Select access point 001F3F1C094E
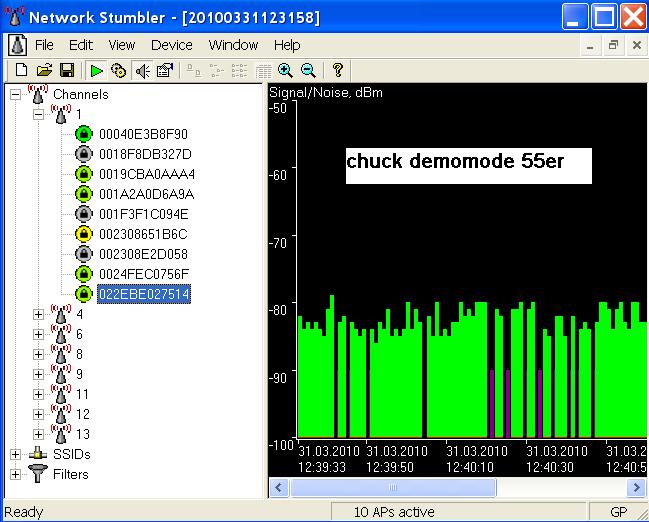649x522 pixels. tap(144, 214)
